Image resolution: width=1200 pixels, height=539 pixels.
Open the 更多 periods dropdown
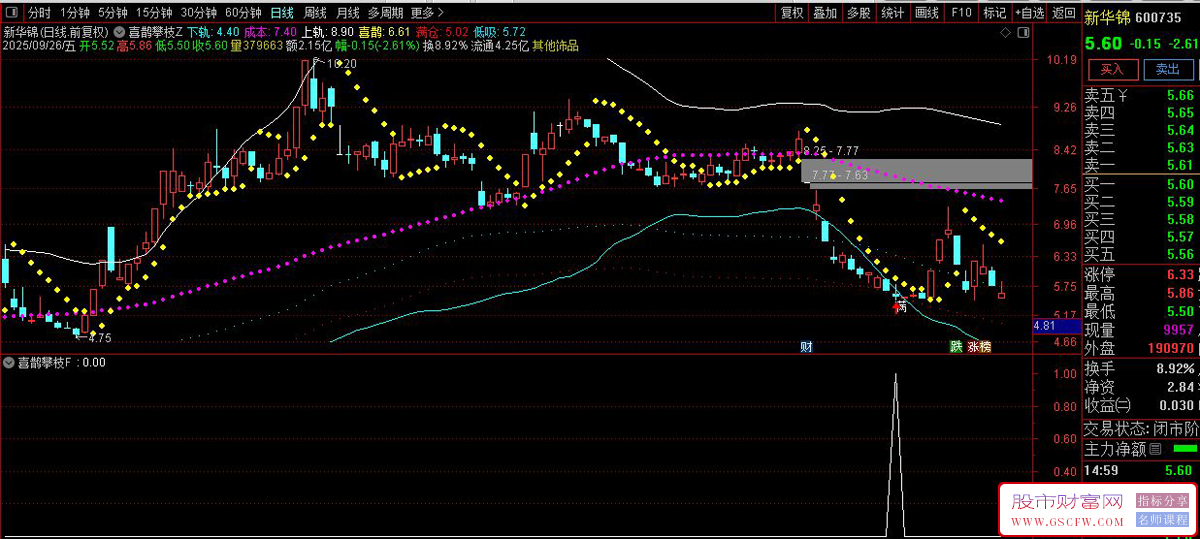[x=427, y=13]
